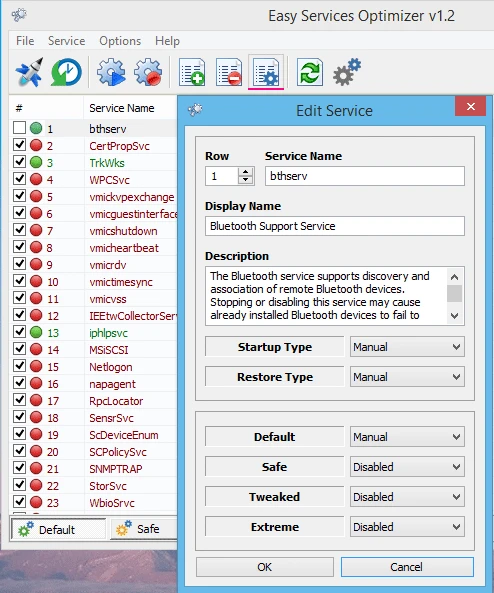
Task: Click OK in Edit Service dialog
Action: click(x=264, y=567)
